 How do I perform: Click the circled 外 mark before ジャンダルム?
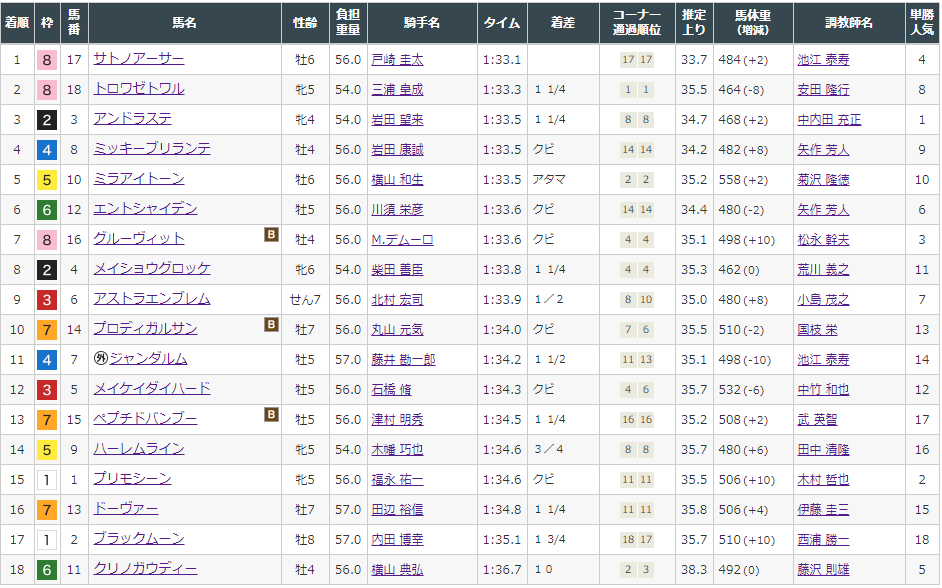click(101, 359)
